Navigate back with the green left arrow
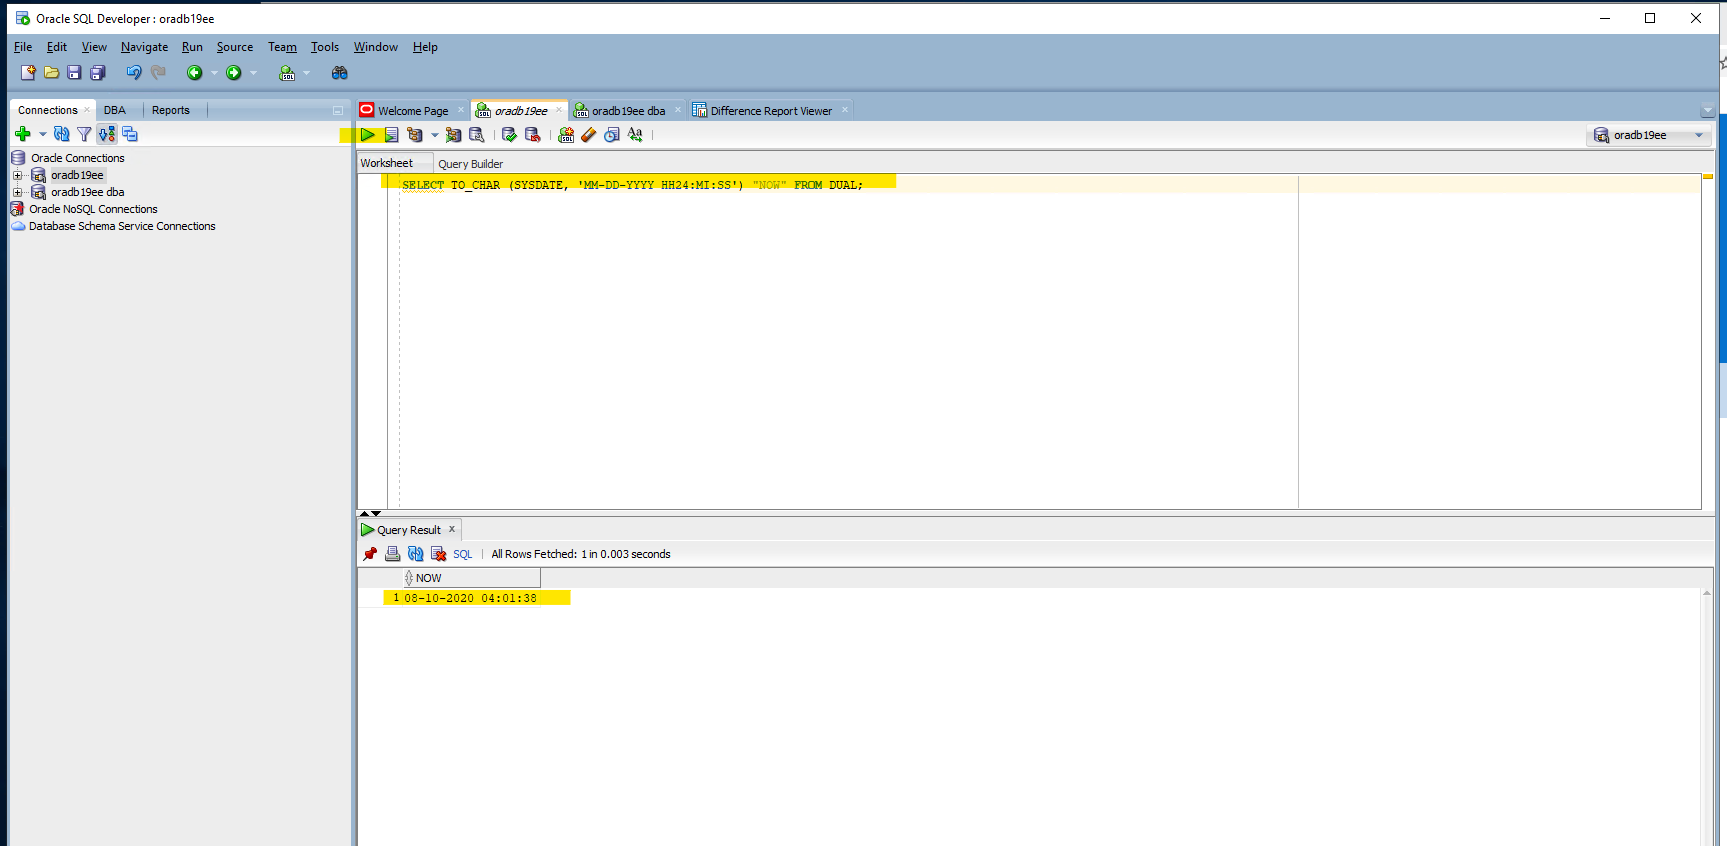This screenshot has width=1727, height=846. (195, 73)
